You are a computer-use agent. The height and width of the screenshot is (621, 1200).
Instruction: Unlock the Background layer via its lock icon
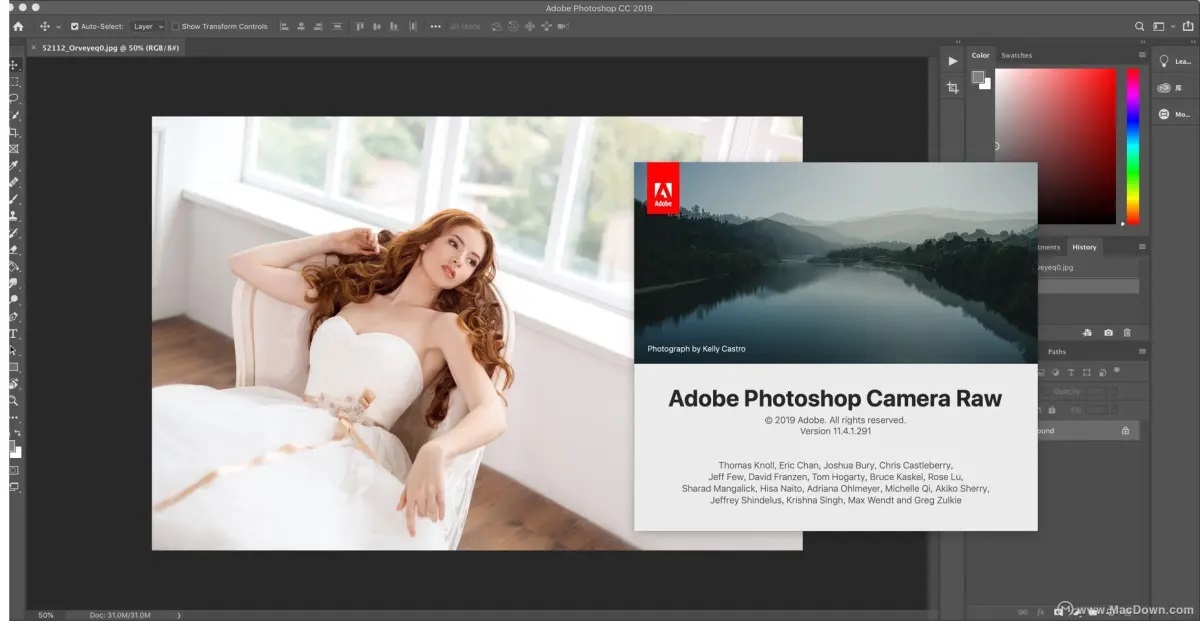click(1124, 430)
